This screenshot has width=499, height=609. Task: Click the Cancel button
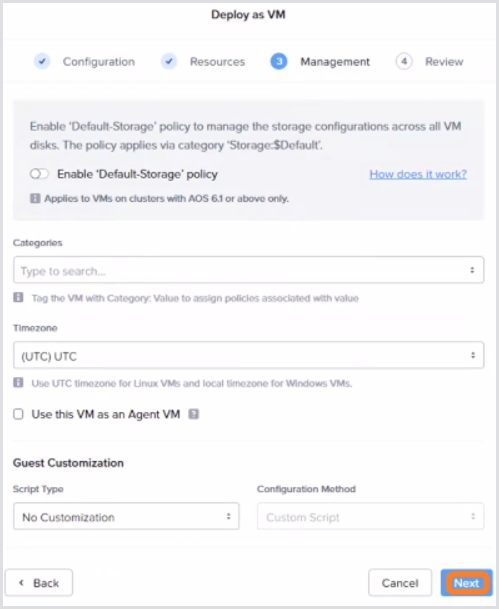click(x=400, y=583)
